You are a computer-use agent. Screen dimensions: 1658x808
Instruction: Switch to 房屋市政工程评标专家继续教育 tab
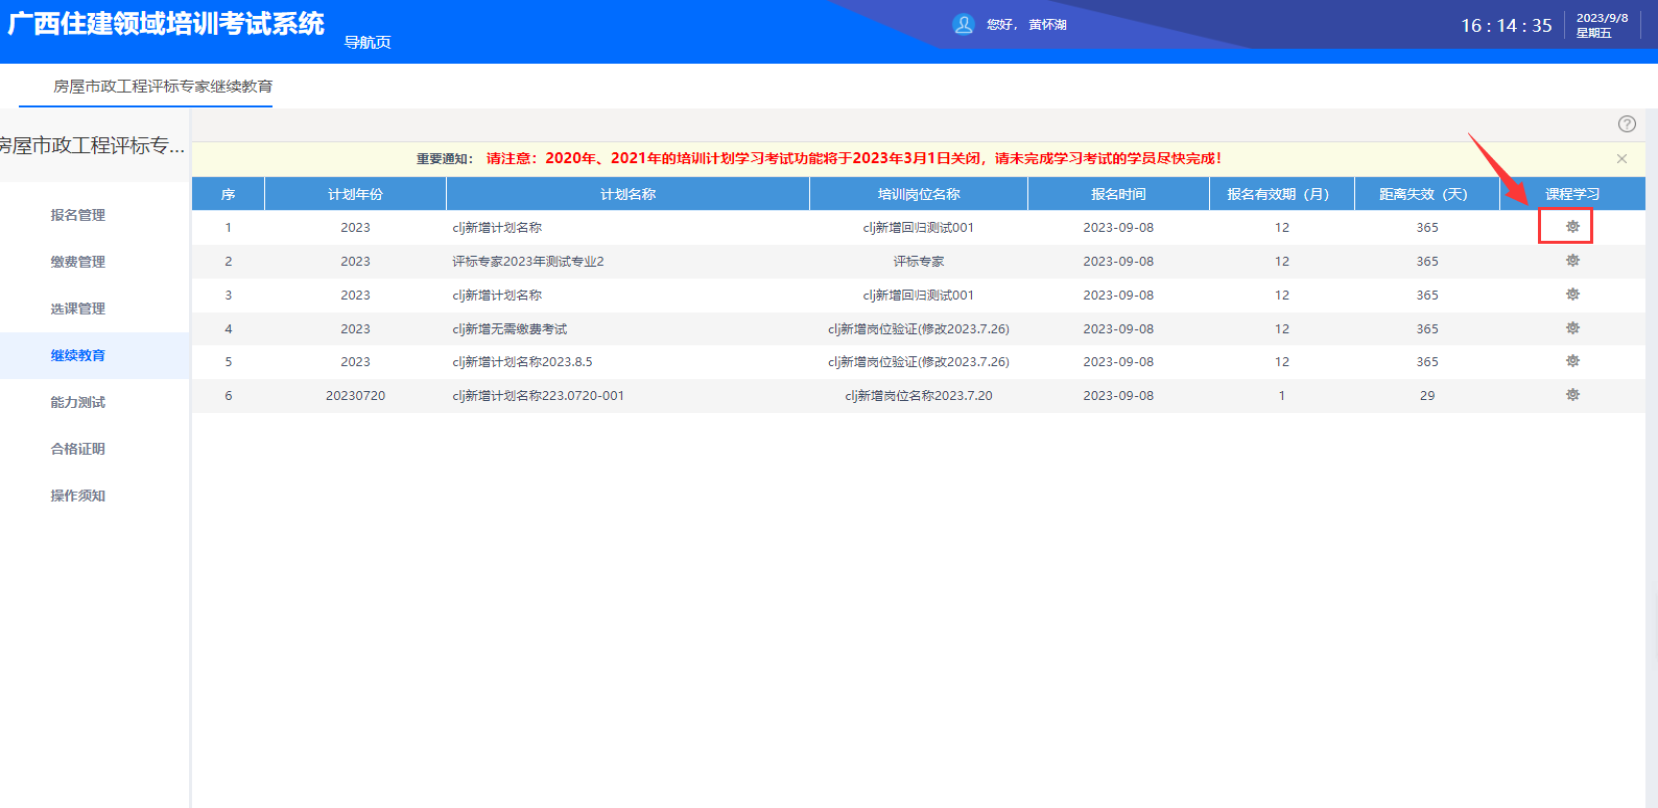coord(162,87)
